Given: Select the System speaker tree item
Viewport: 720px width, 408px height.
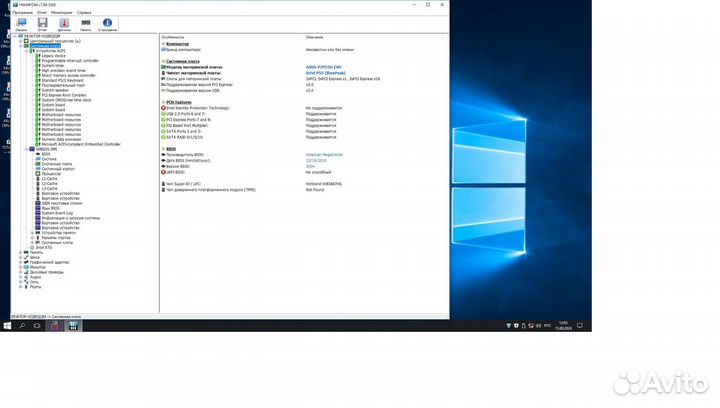Looking at the screenshot, I should point(55,90).
